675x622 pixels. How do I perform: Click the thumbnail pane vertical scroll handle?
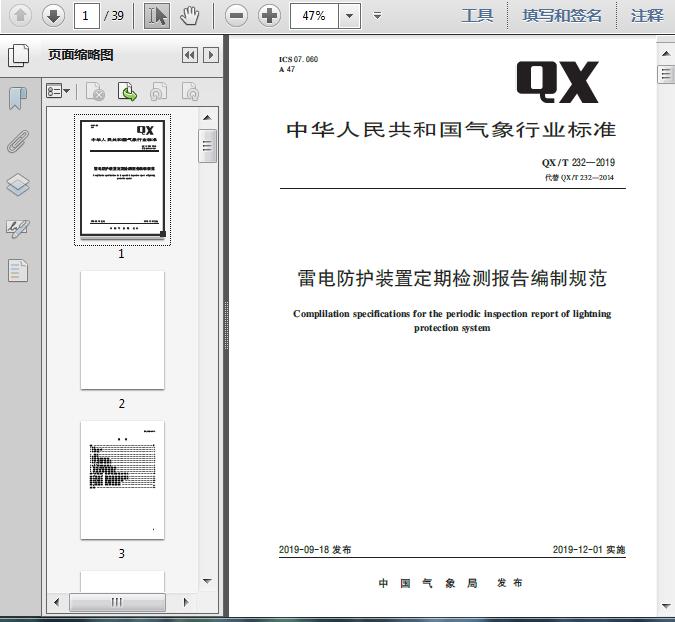point(207,146)
